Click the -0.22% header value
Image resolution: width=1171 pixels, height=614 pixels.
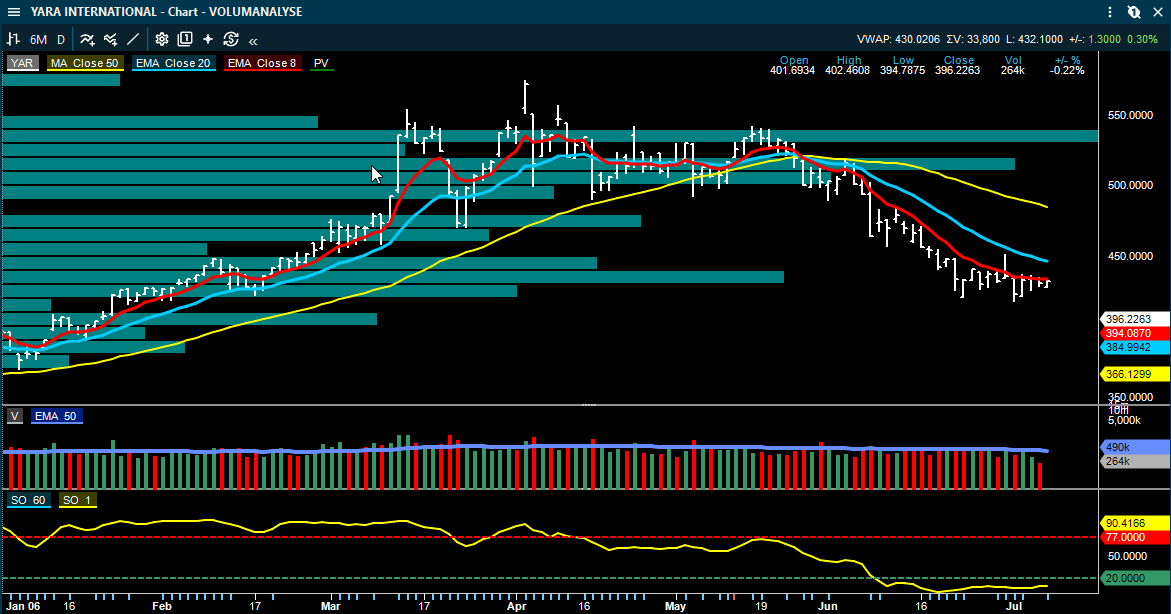(x=1067, y=70)
